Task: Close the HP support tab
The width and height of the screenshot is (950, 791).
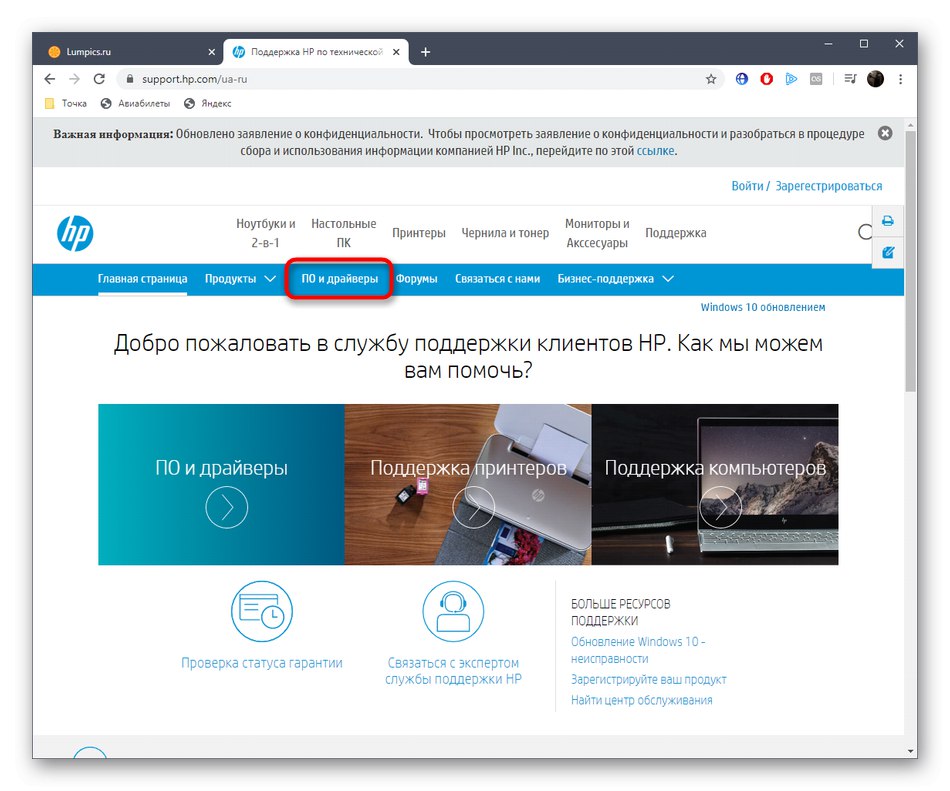Action: click(x=396, y=52)
